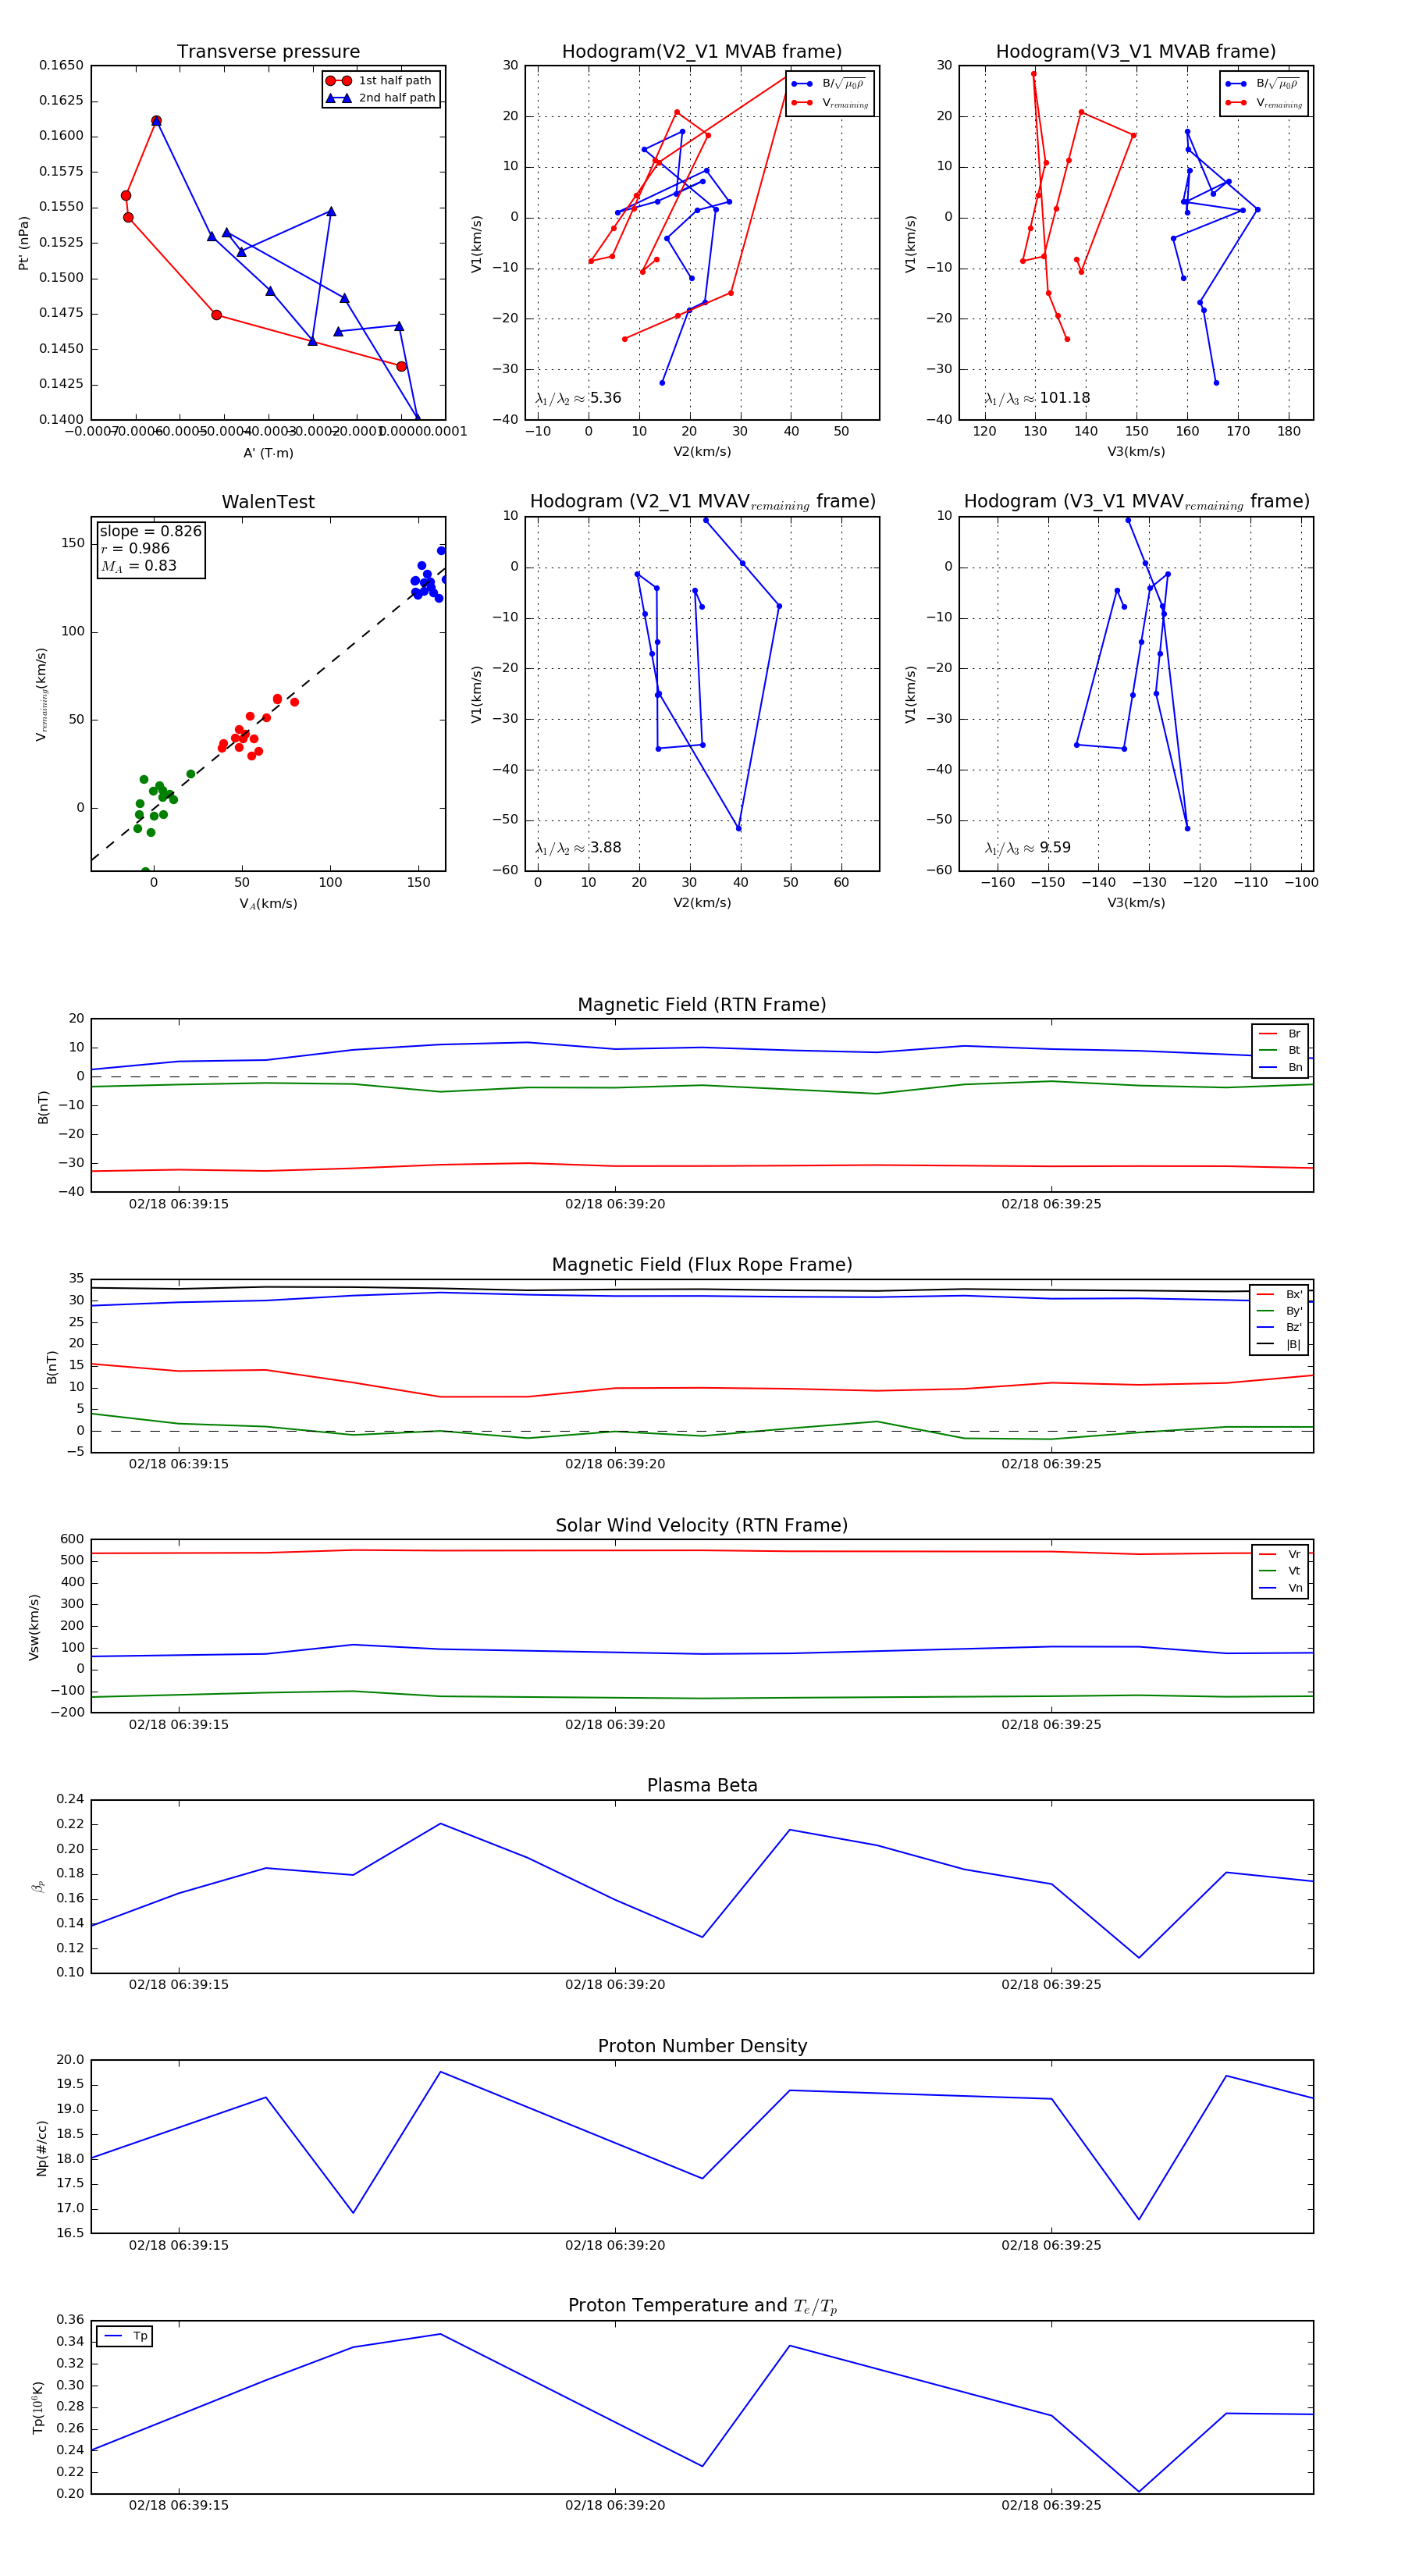
Task: Click the 'WalenTest' plot title
Action: [268, 502]
